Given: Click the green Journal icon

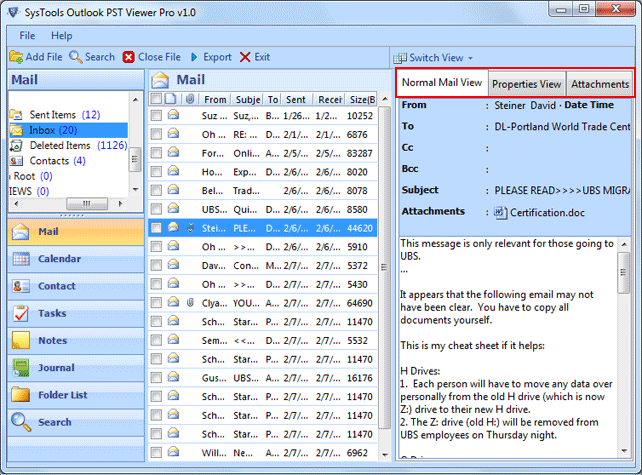Looking at the screenshot, I should click(x=21, y=368).
